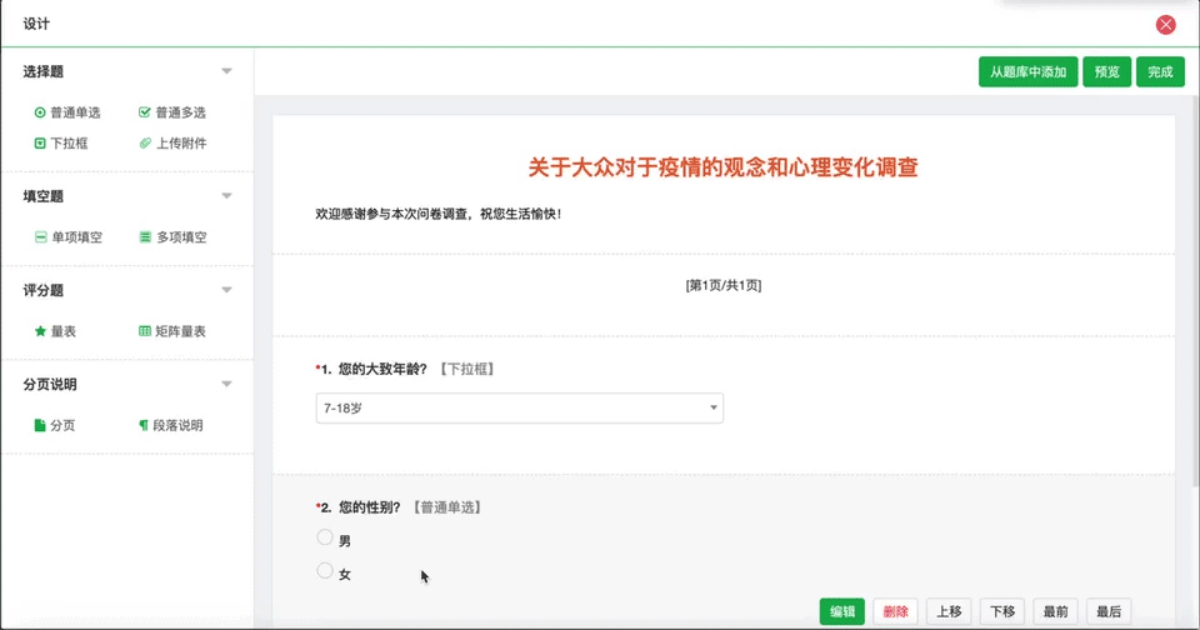This screenshot has height=630, width=1200.
Task: Click the 上传附件 paperclip icon
Action: [x=144, y=143]
